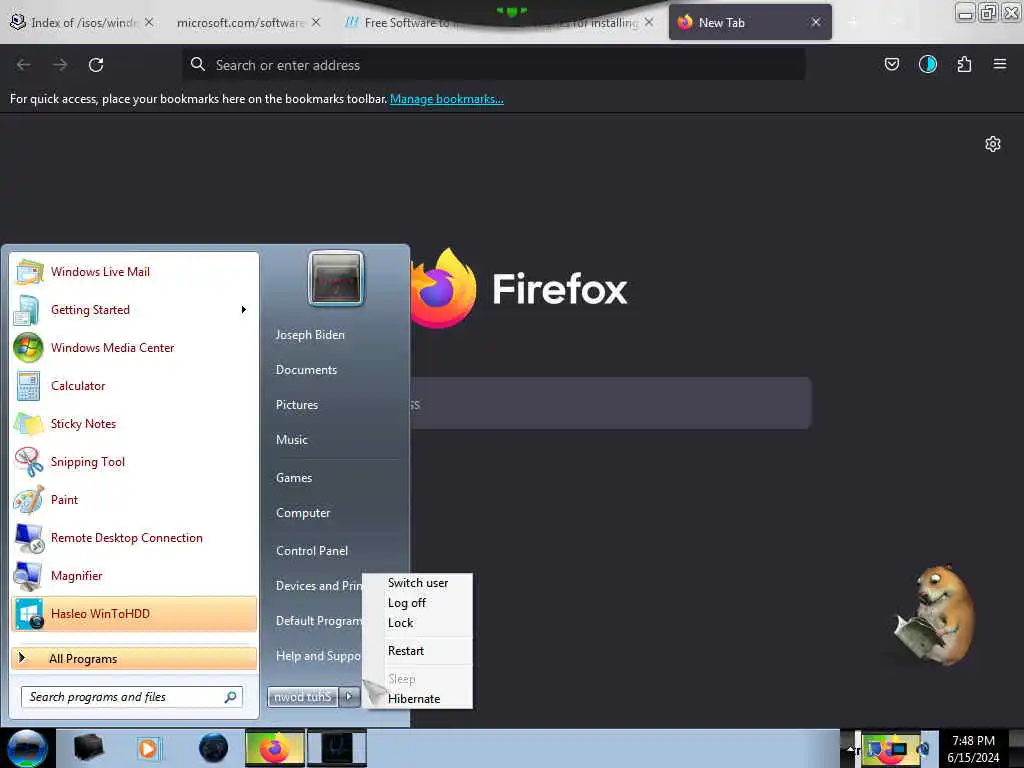Viewport: 1024px width, 768px height.
Task: Open New Tab personalize gear
Action: point(993,144)
